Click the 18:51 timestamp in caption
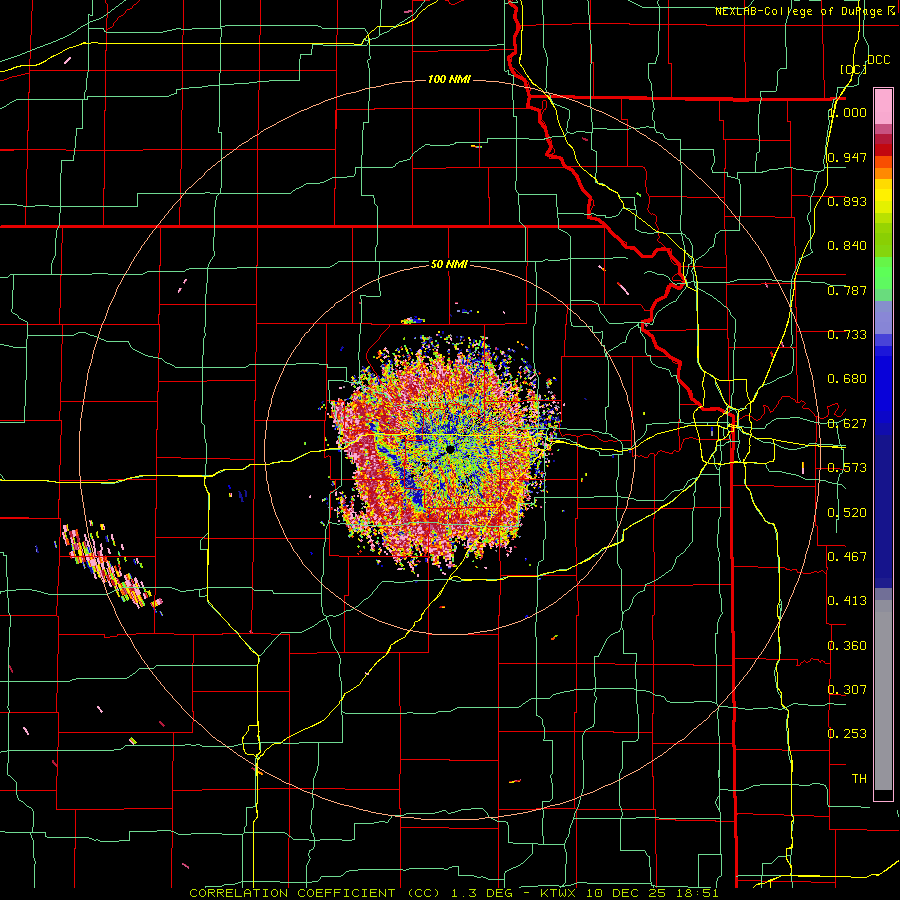This screenshot has width=900, height=900. [697, 893]
